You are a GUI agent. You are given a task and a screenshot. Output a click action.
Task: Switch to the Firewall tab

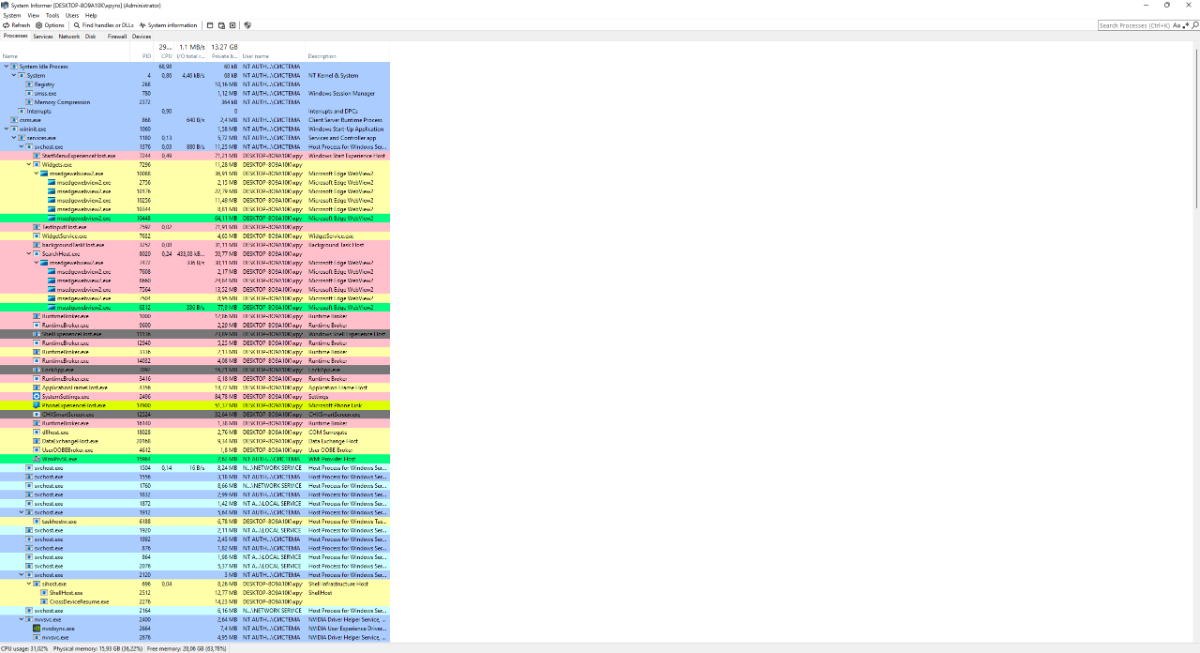point(117,36)
